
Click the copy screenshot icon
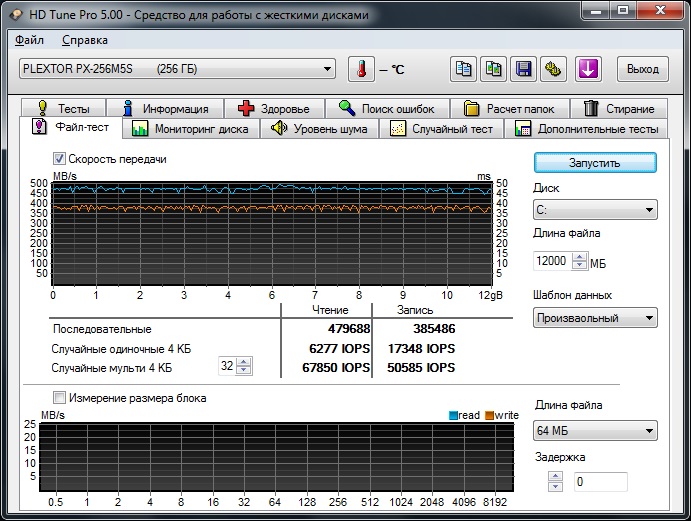pos(493,69)
